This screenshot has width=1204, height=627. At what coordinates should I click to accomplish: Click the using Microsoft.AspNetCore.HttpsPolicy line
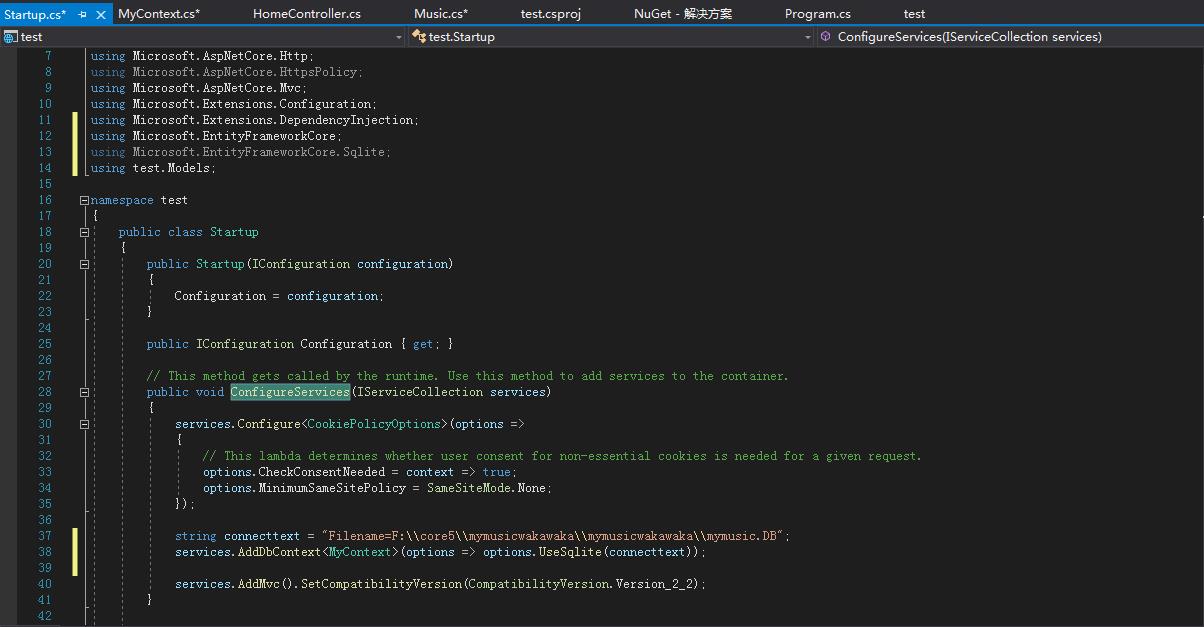pyautogui.click(x=226, y=72)
